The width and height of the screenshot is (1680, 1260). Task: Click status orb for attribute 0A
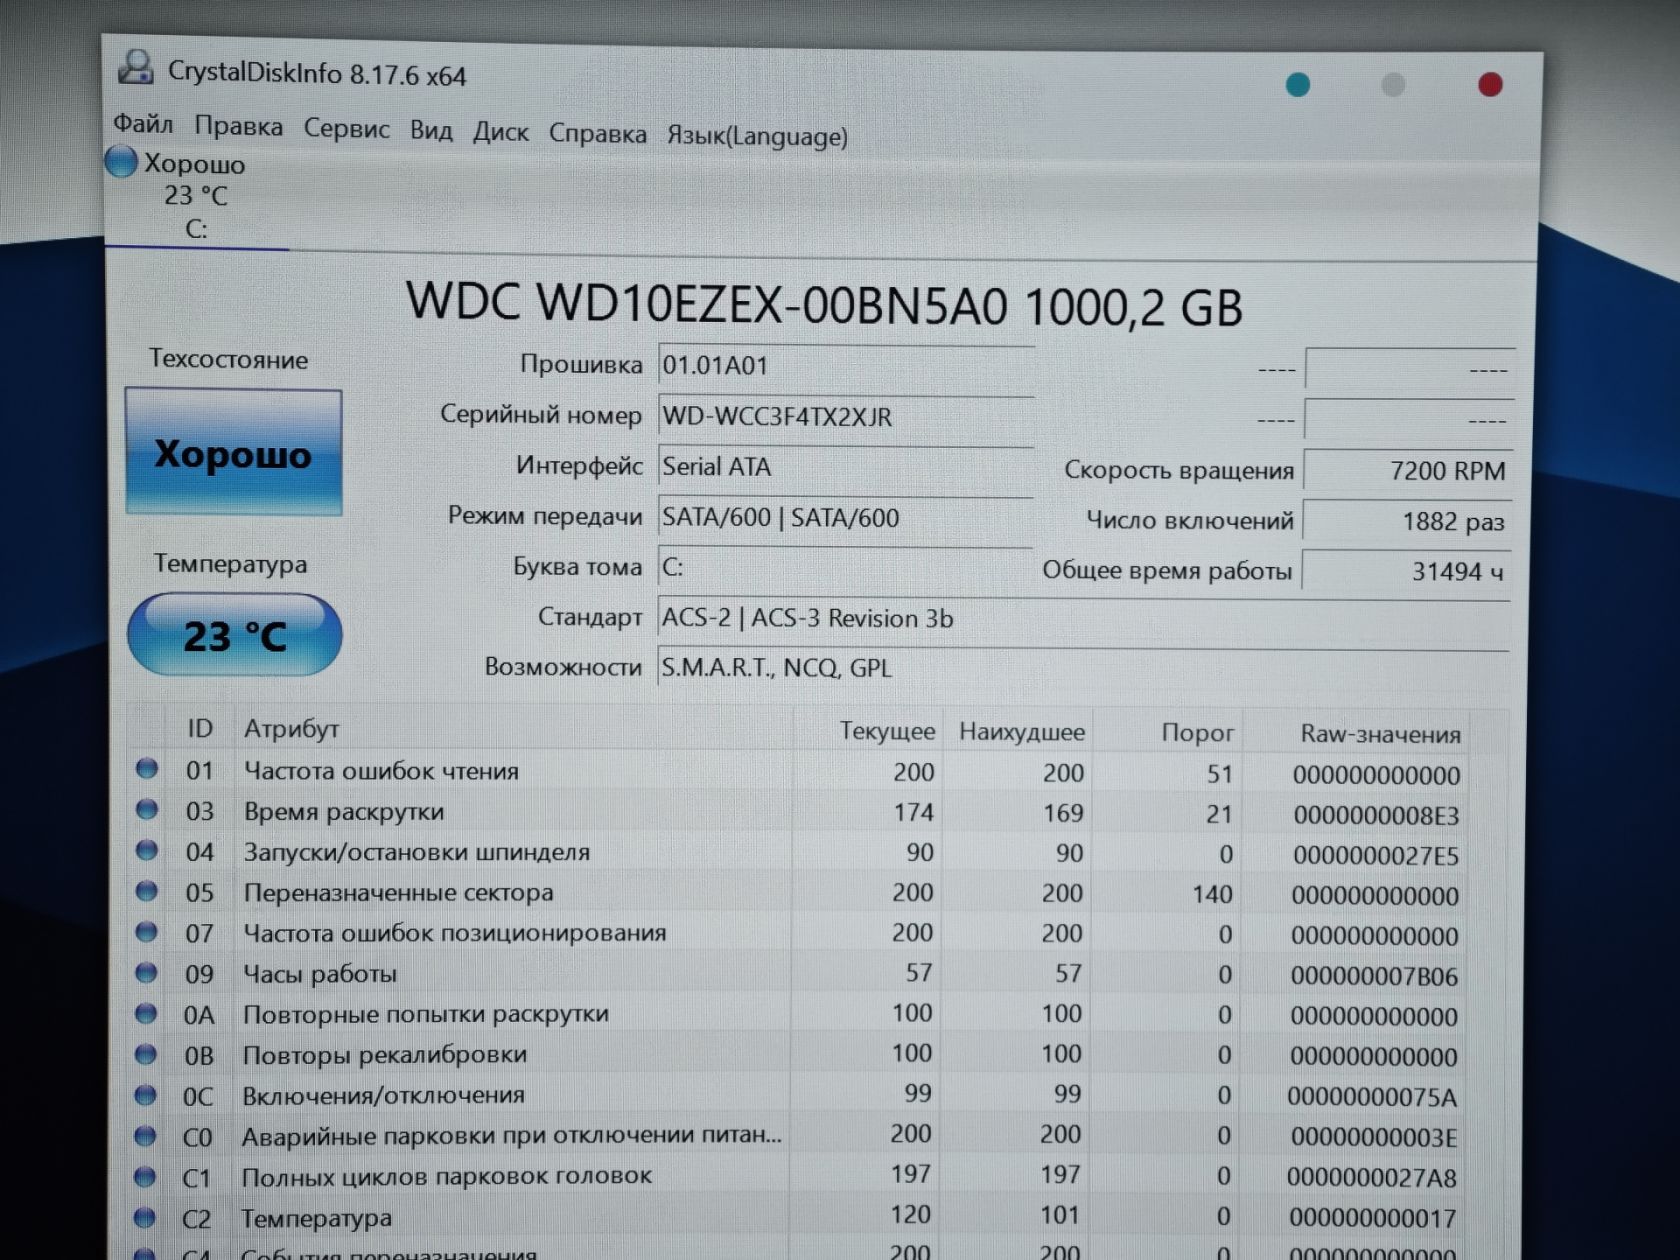pos(146,1013)
